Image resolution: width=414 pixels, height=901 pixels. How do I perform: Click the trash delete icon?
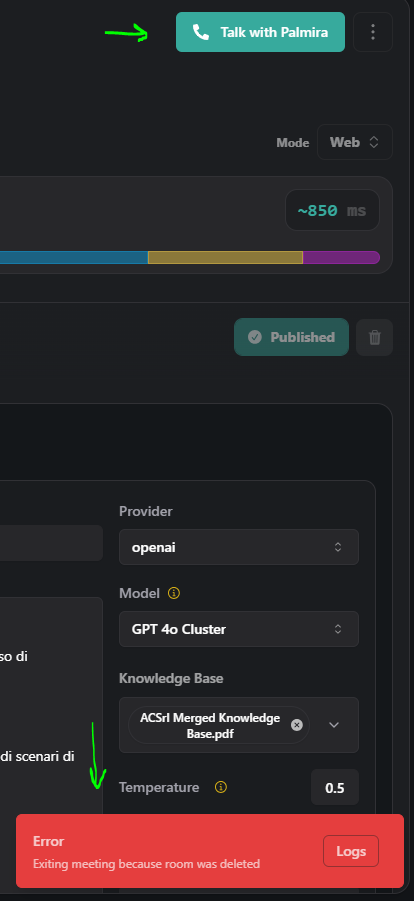click(374, 337)
